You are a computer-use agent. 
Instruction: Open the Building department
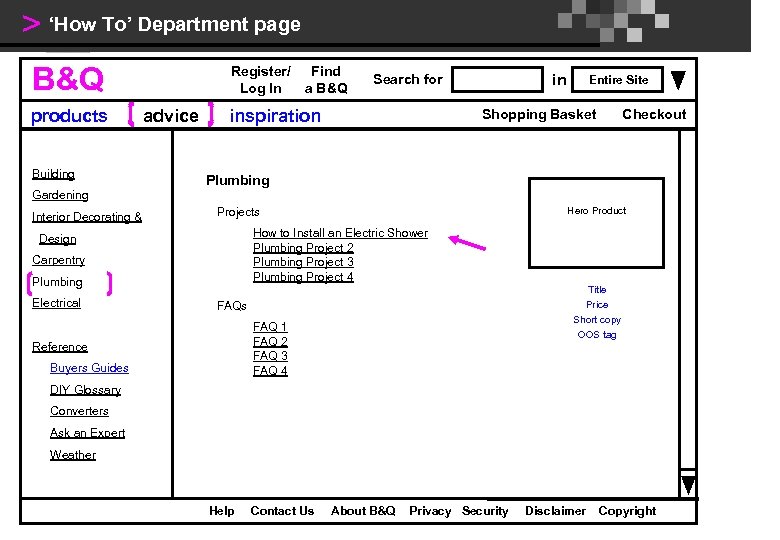53,174
